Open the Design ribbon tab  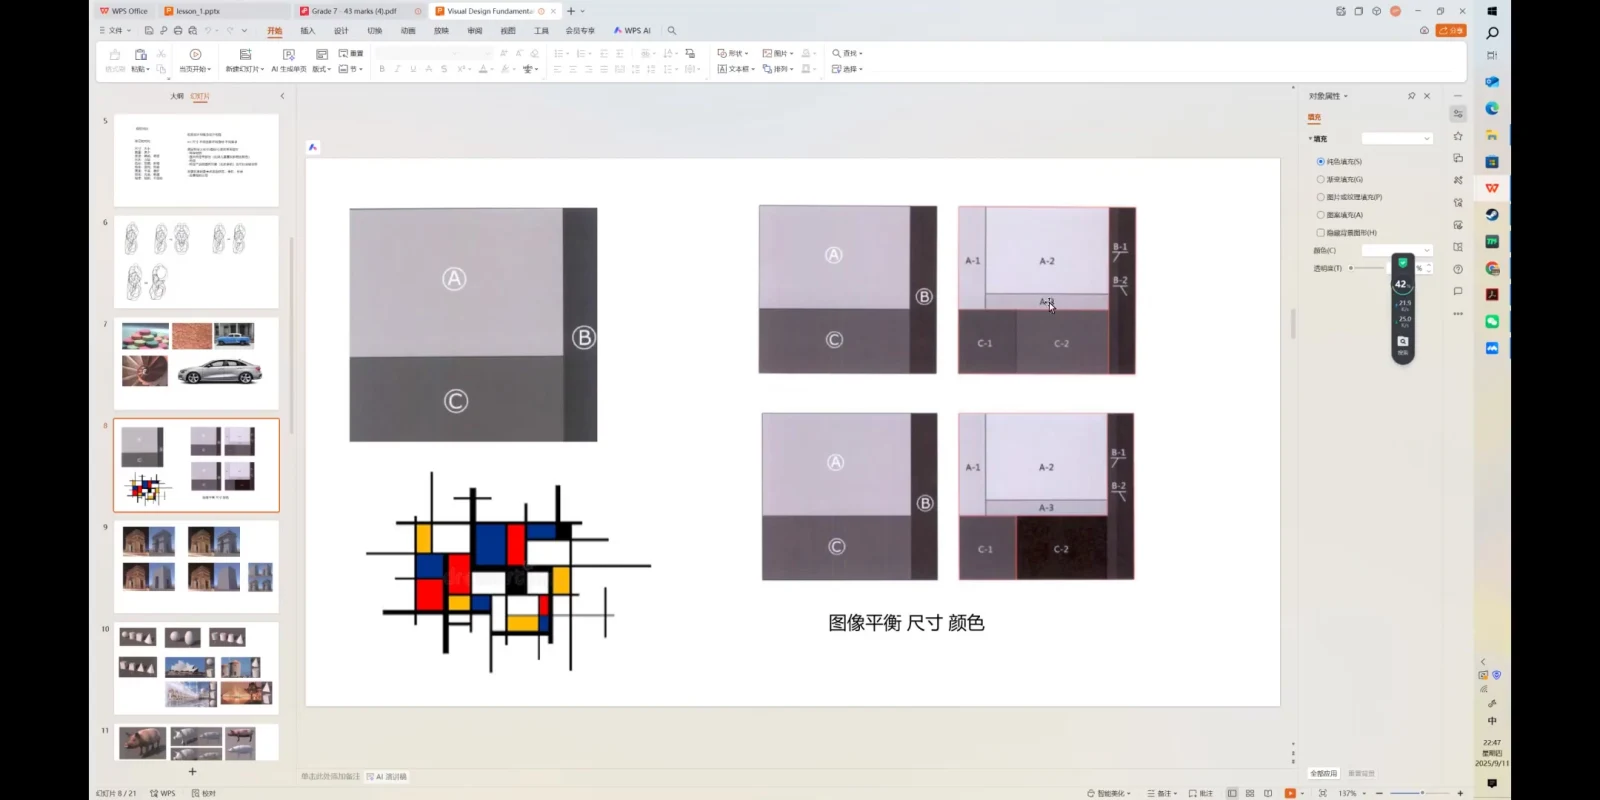[341, 31]
